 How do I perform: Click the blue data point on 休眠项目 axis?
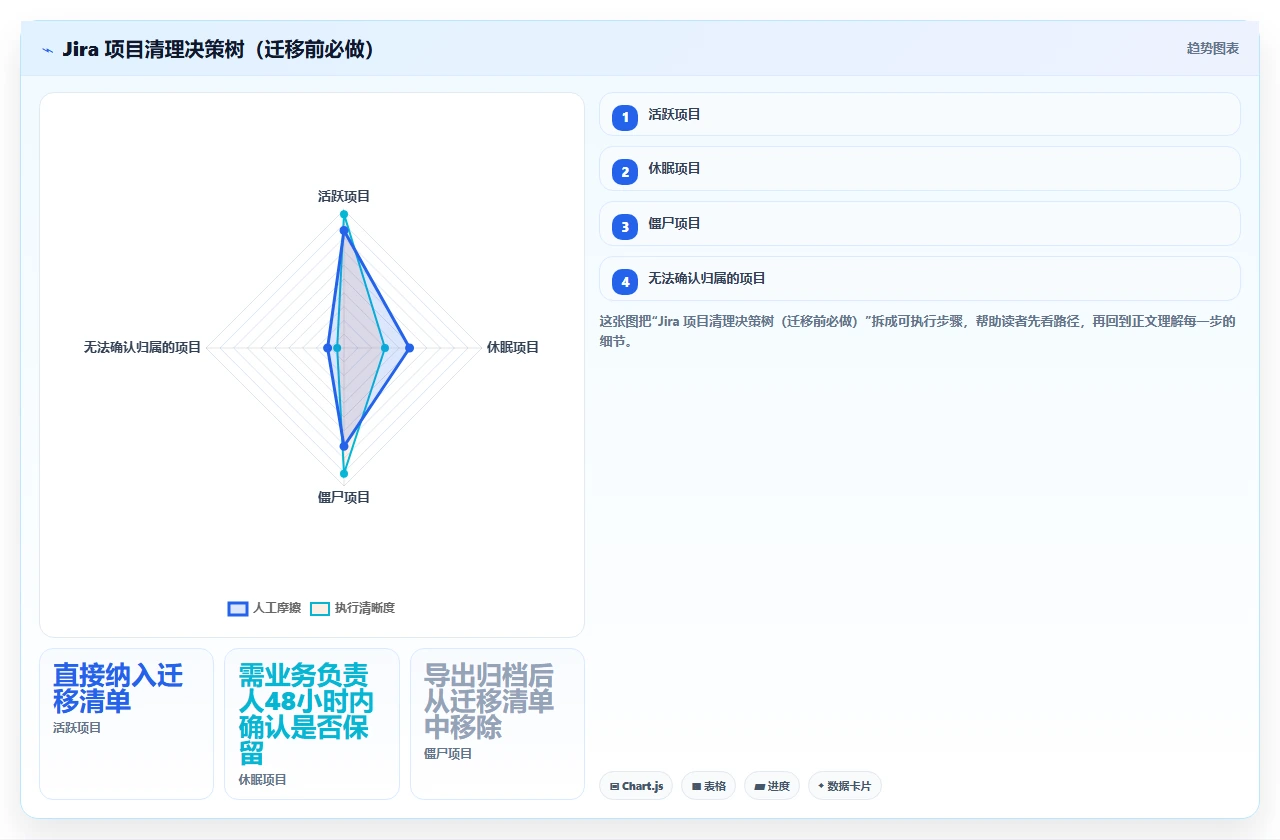409,348
